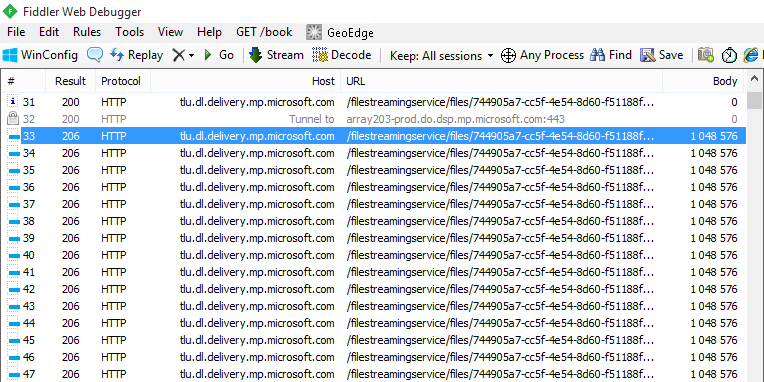Select session row 44
This screenshot has width=764, height=382.
[373, 323]
